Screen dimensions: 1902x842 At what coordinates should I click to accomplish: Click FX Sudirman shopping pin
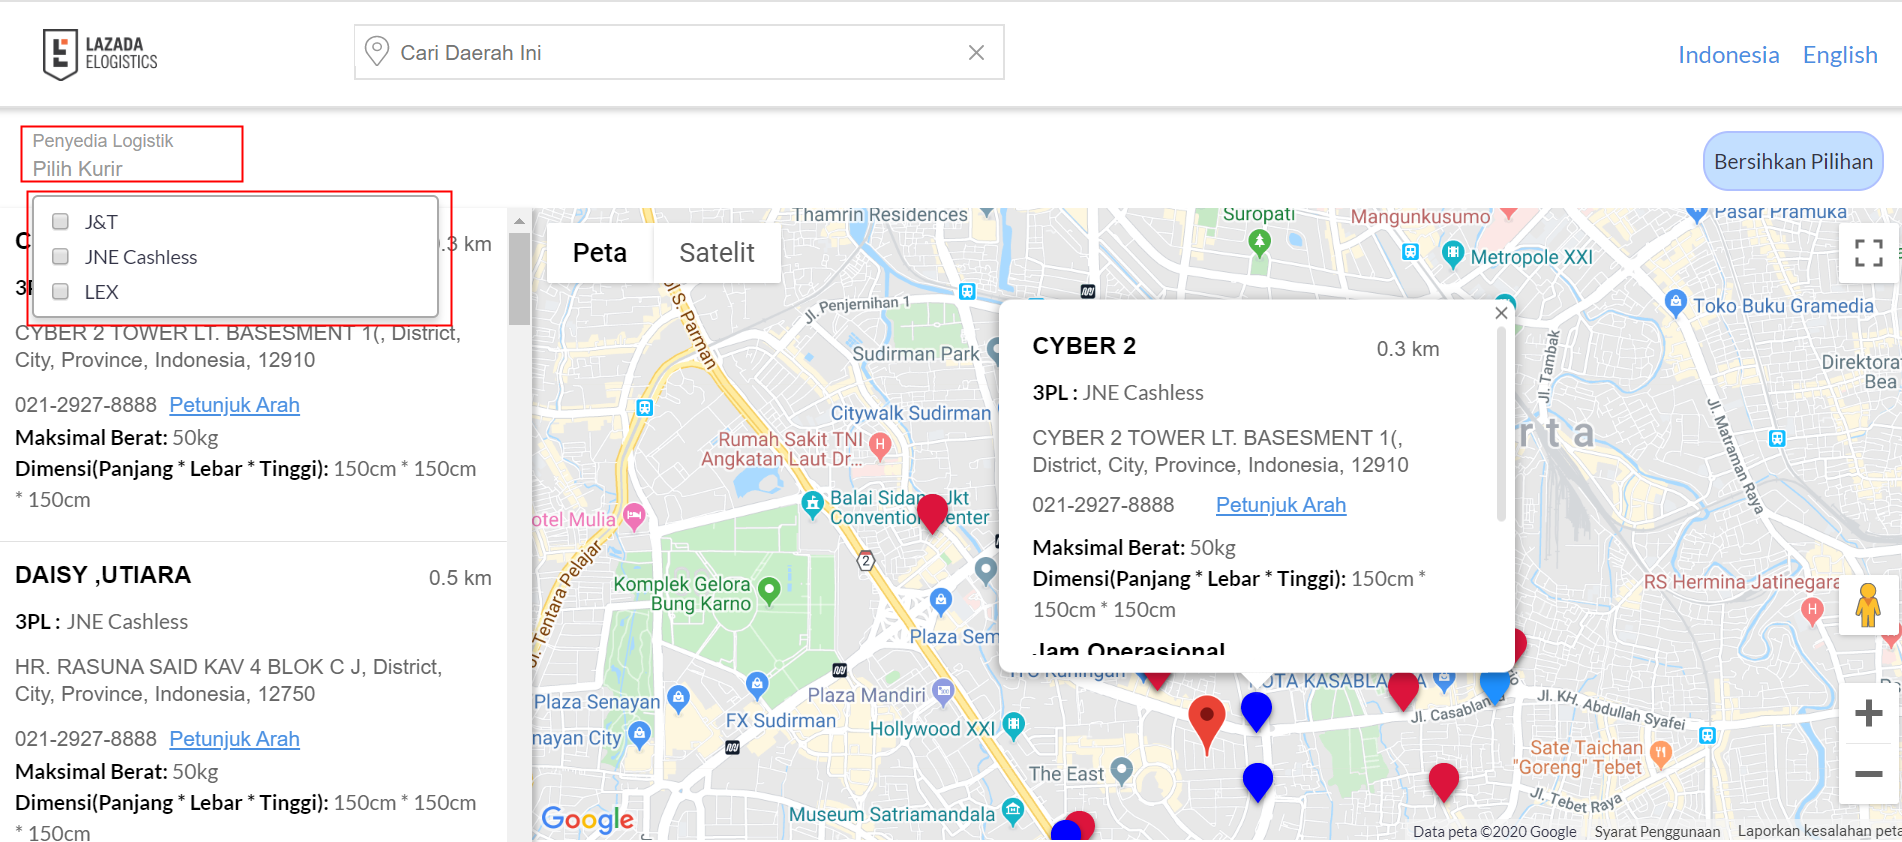coord(757,685)
